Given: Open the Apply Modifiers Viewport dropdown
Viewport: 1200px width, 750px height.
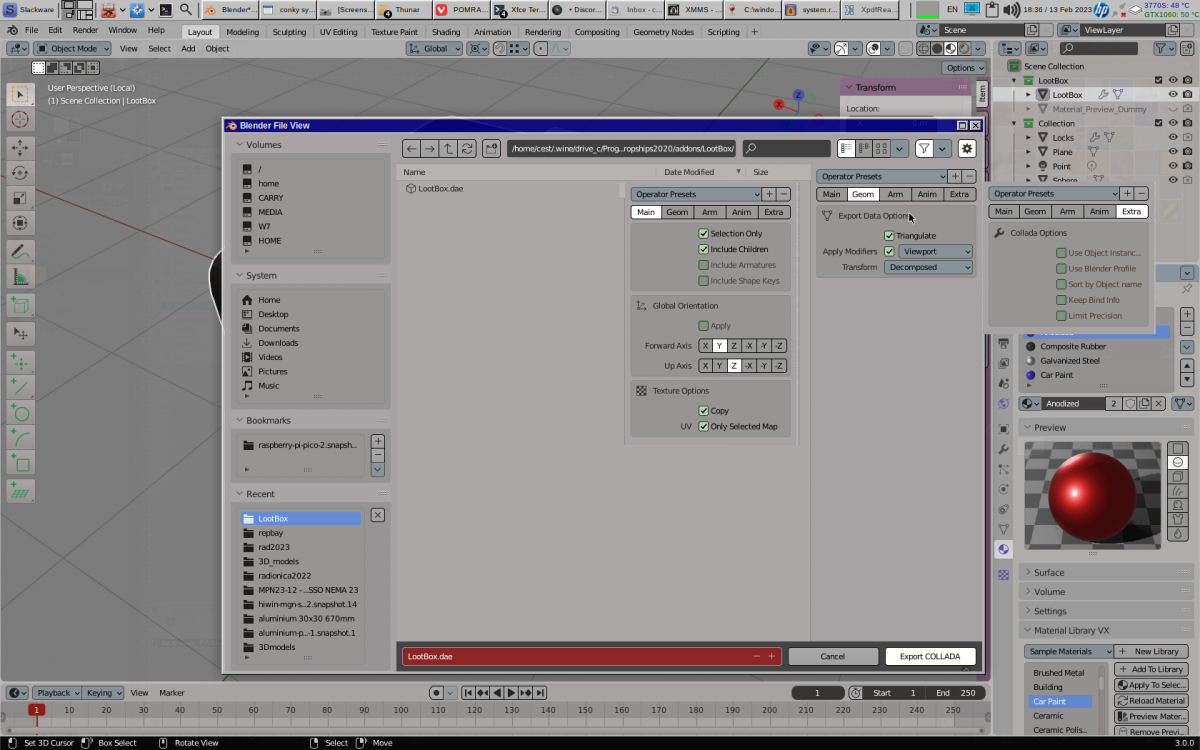Looking at the screenshot, I should point(935,252).
